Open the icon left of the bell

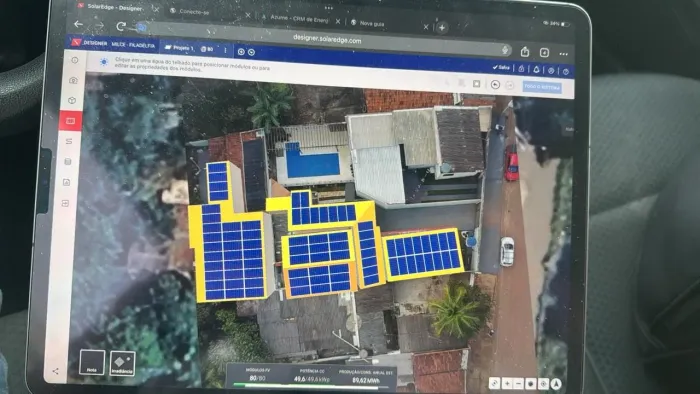click(x=521, y=68)
